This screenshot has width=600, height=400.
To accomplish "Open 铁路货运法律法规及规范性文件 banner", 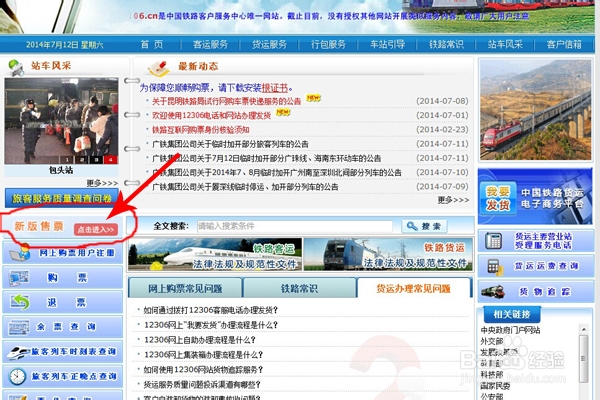I will coord(388,255).
